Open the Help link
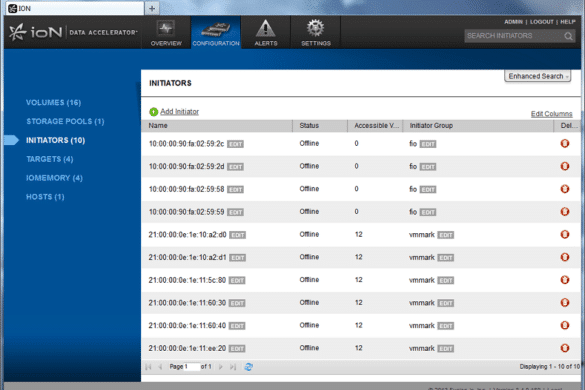Image resolution: width=585 pixels, height=390 pixels. [567, 22]
